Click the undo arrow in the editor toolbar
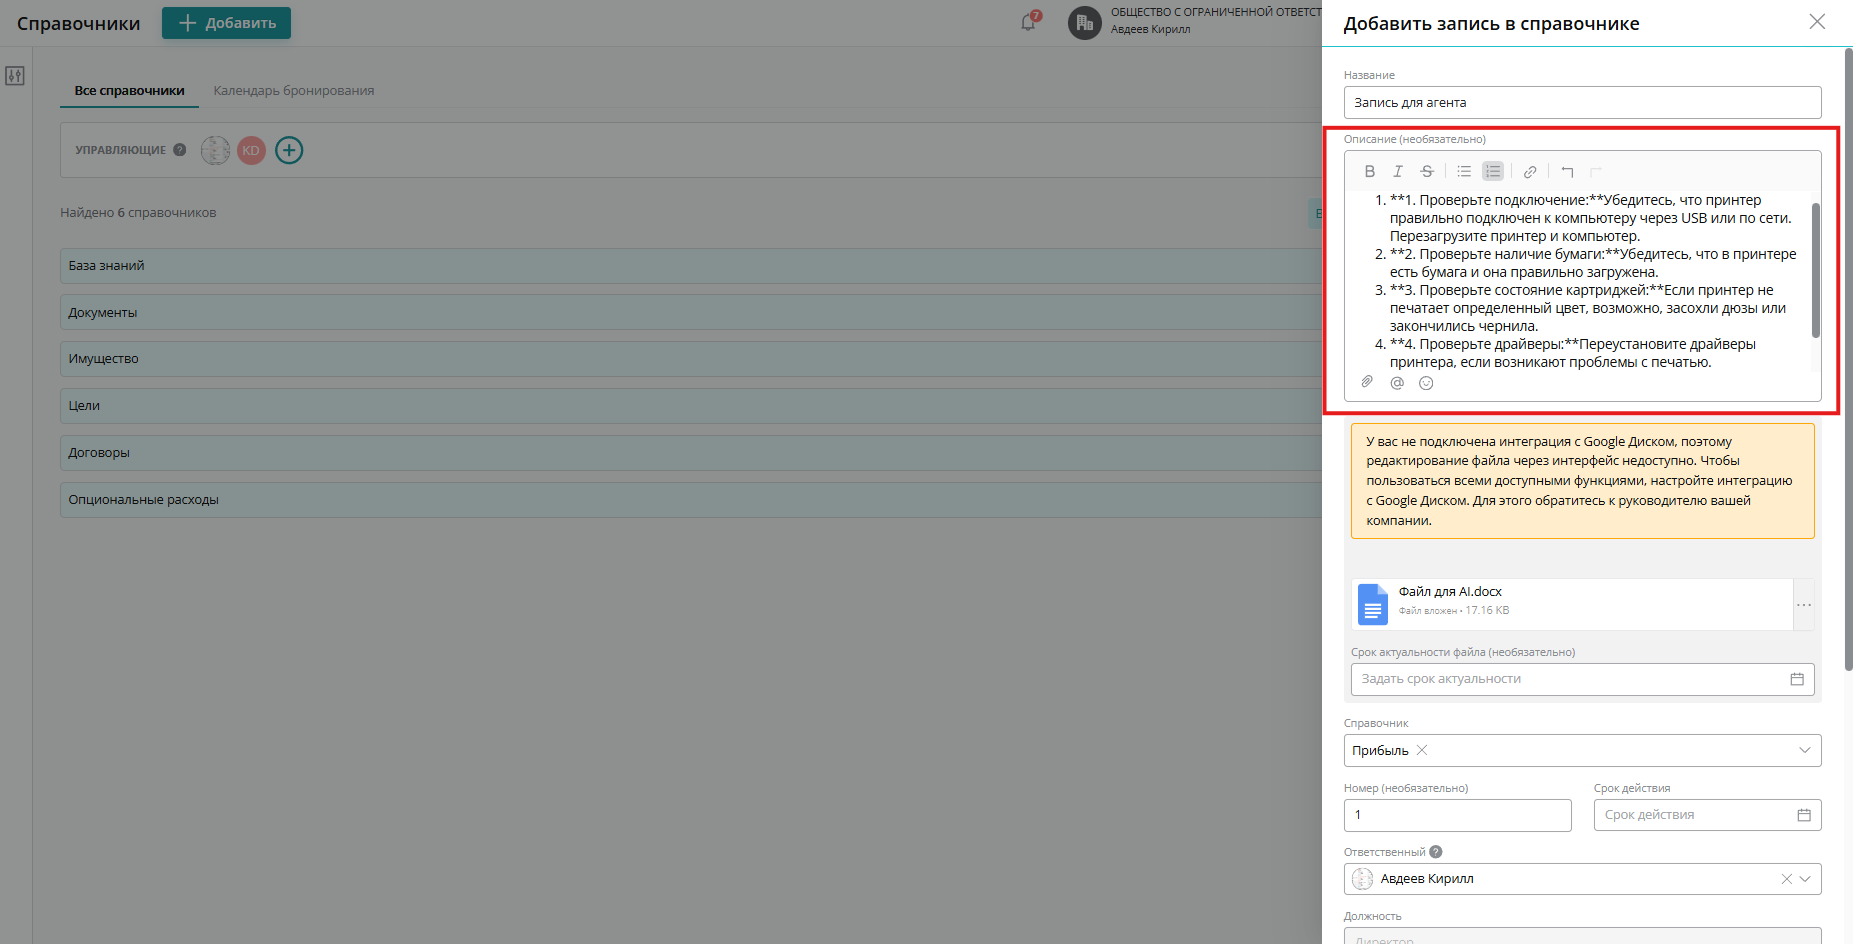 (x=1567, y=172)
